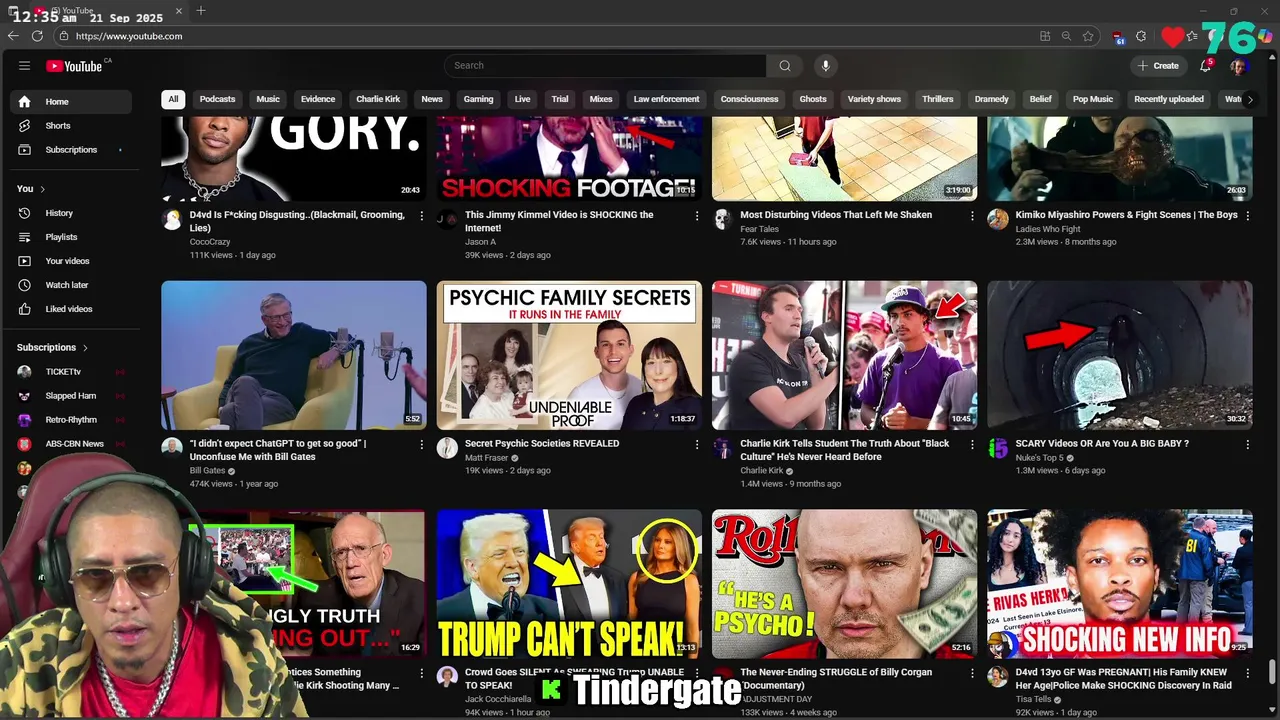Click the zoom-out icon in address bar

pyautogui.click(x=1066, y=36)
